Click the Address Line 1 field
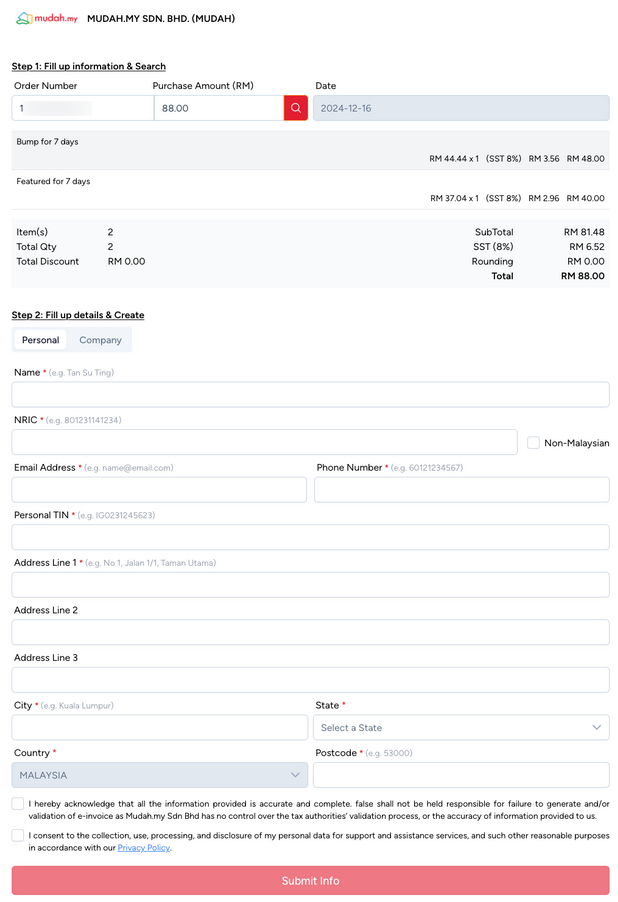618x902 pixels. [310, 585]
